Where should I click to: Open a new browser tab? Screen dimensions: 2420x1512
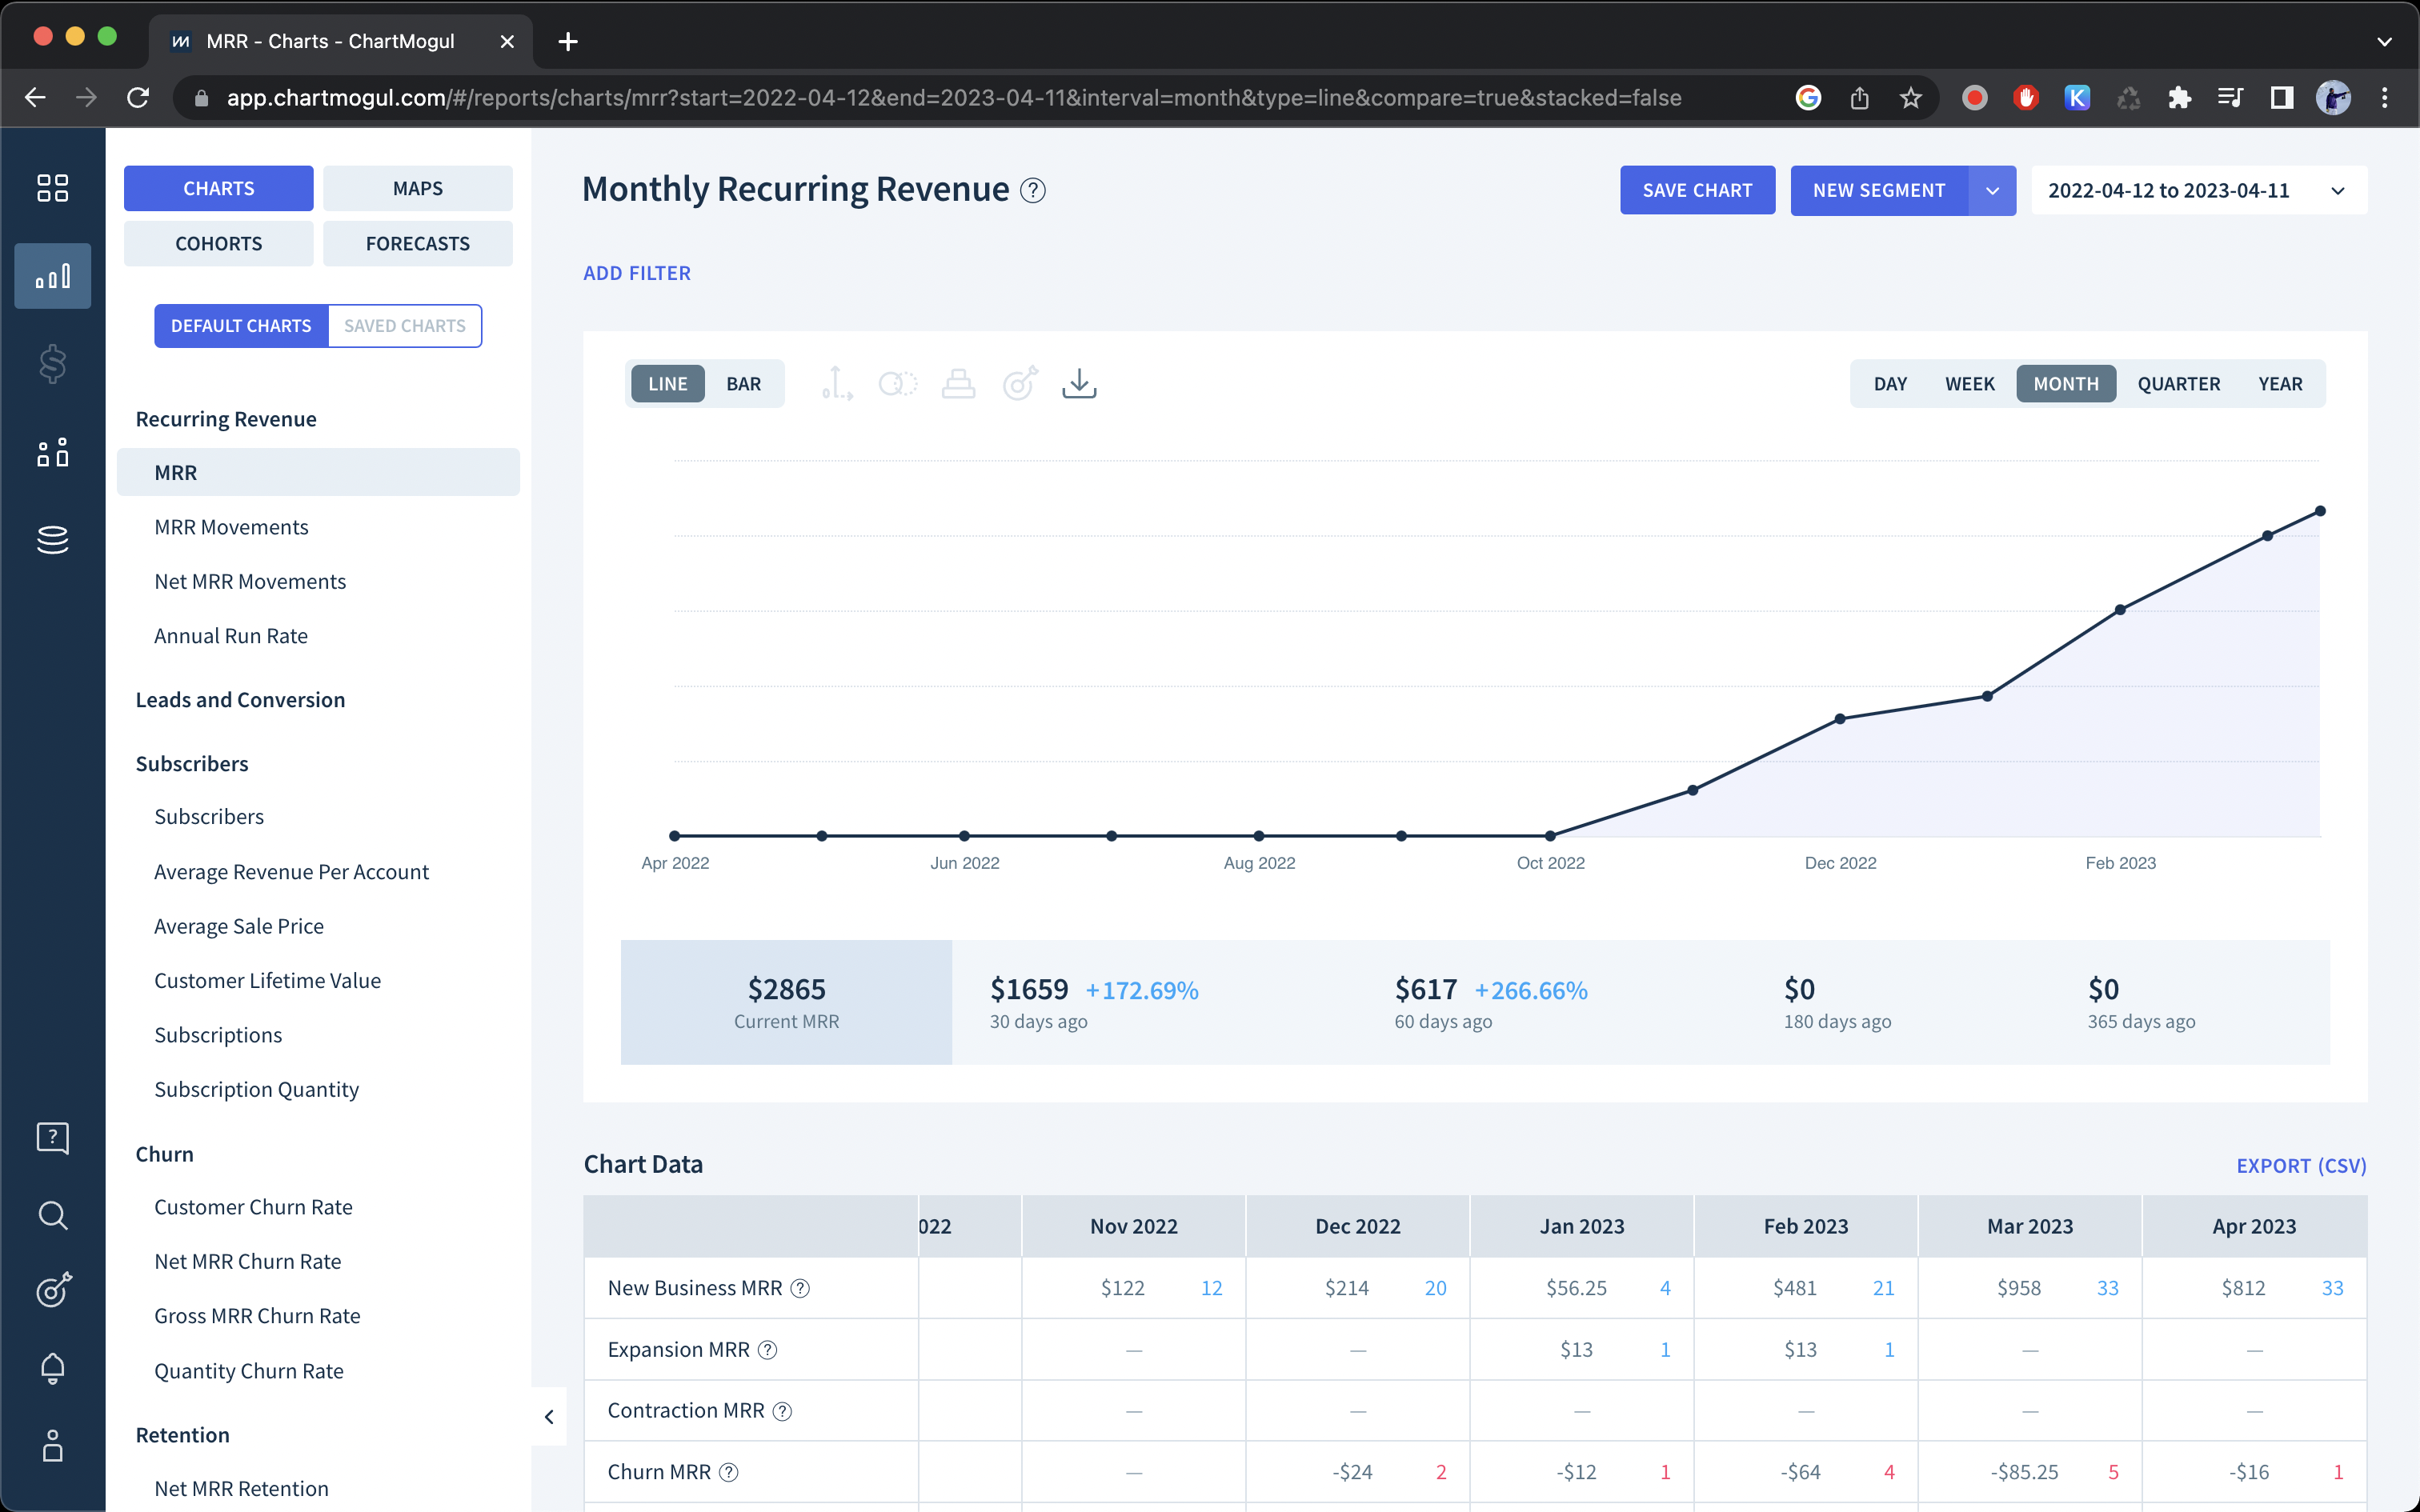(568, 41)
